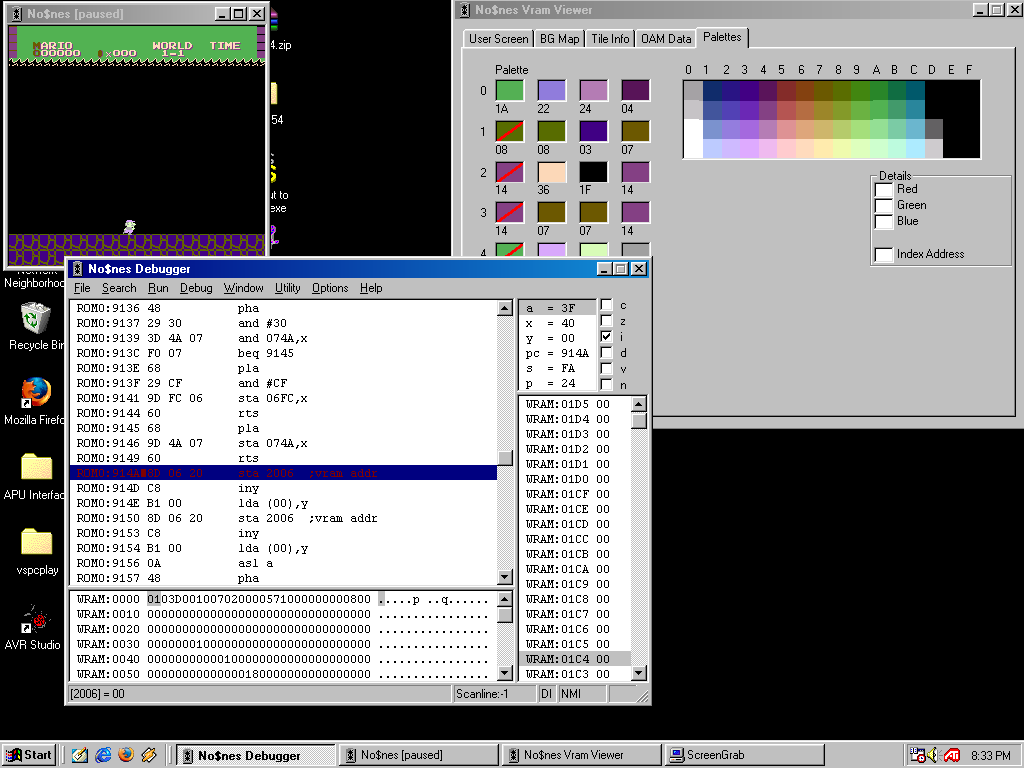Enable the Red details checkbox

[884, 189]
